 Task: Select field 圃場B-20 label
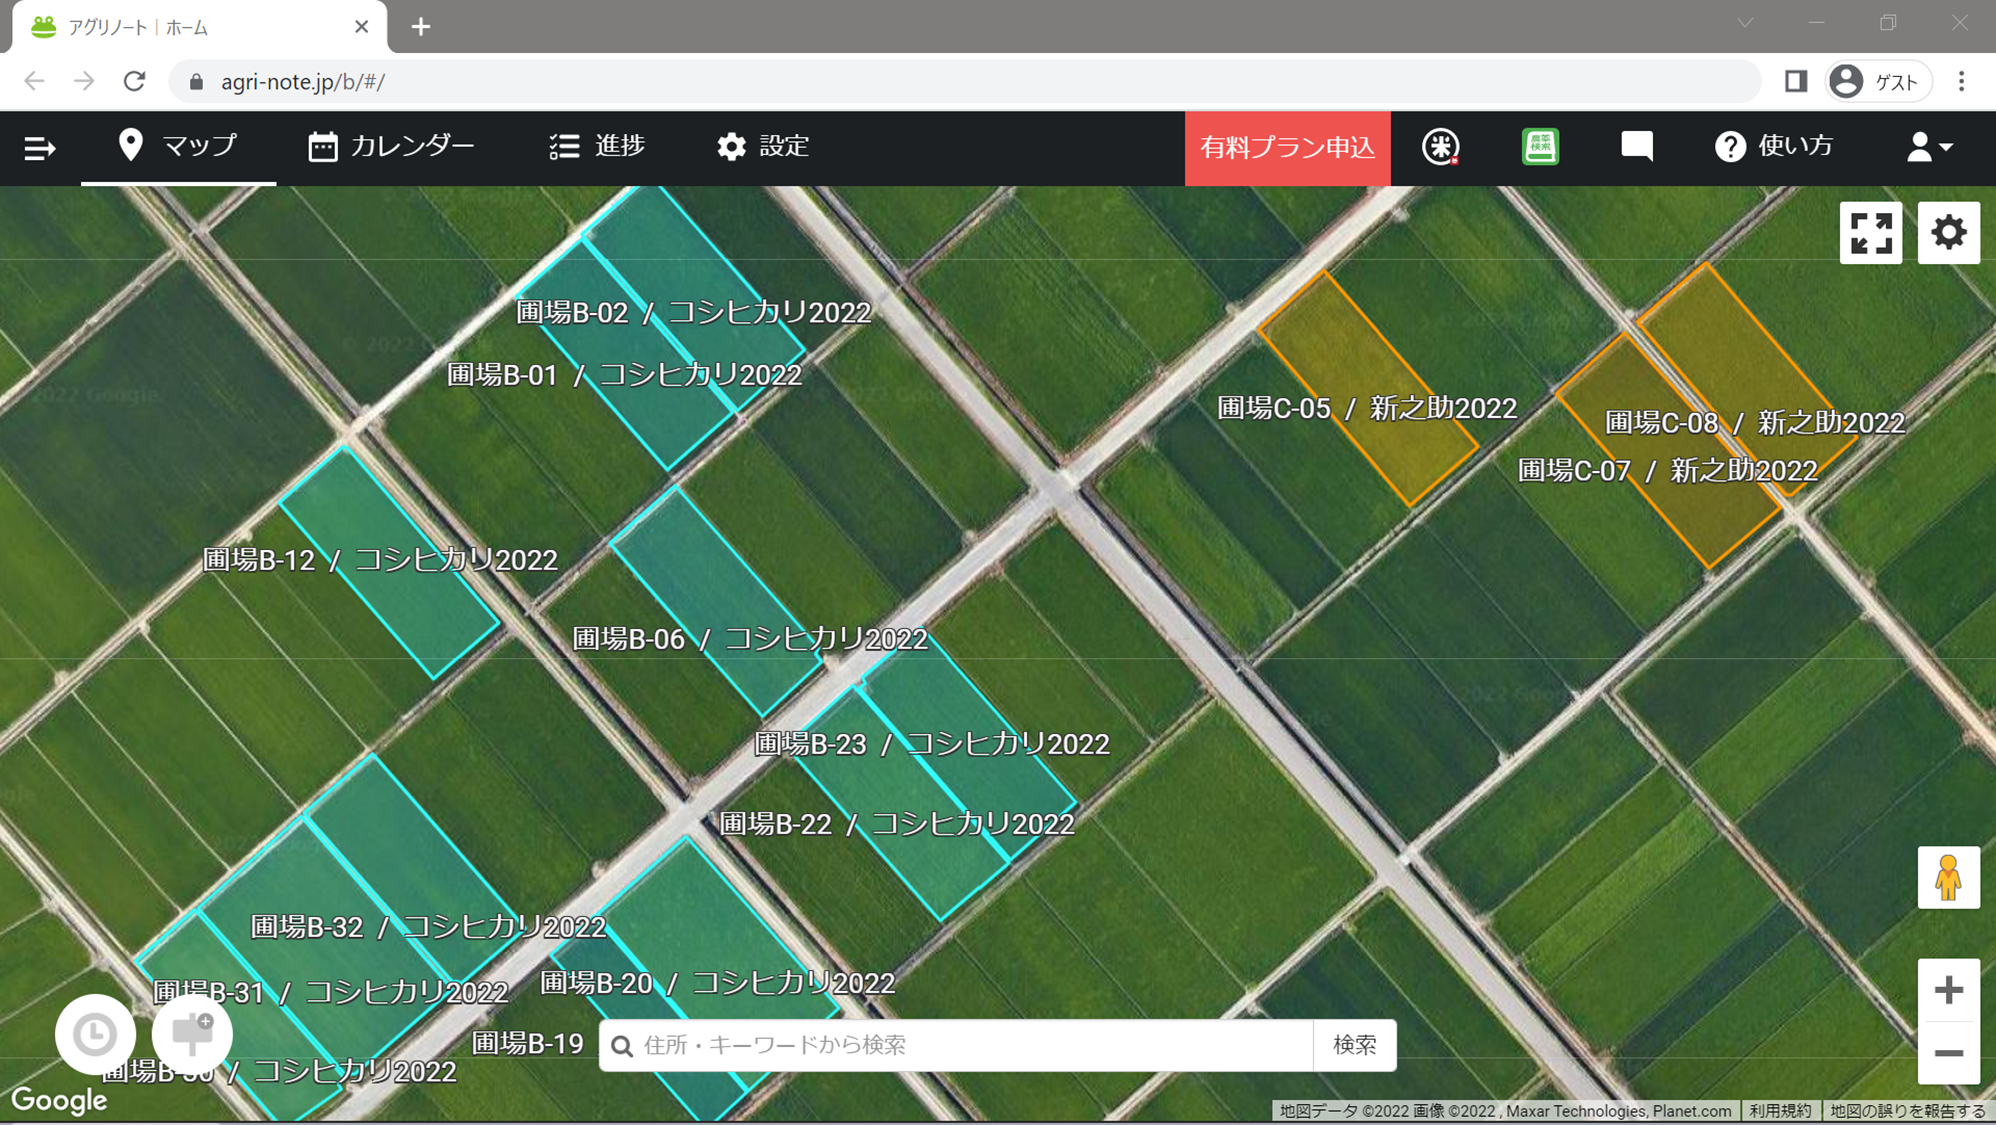pyautogui.click(x=717, y=983)
